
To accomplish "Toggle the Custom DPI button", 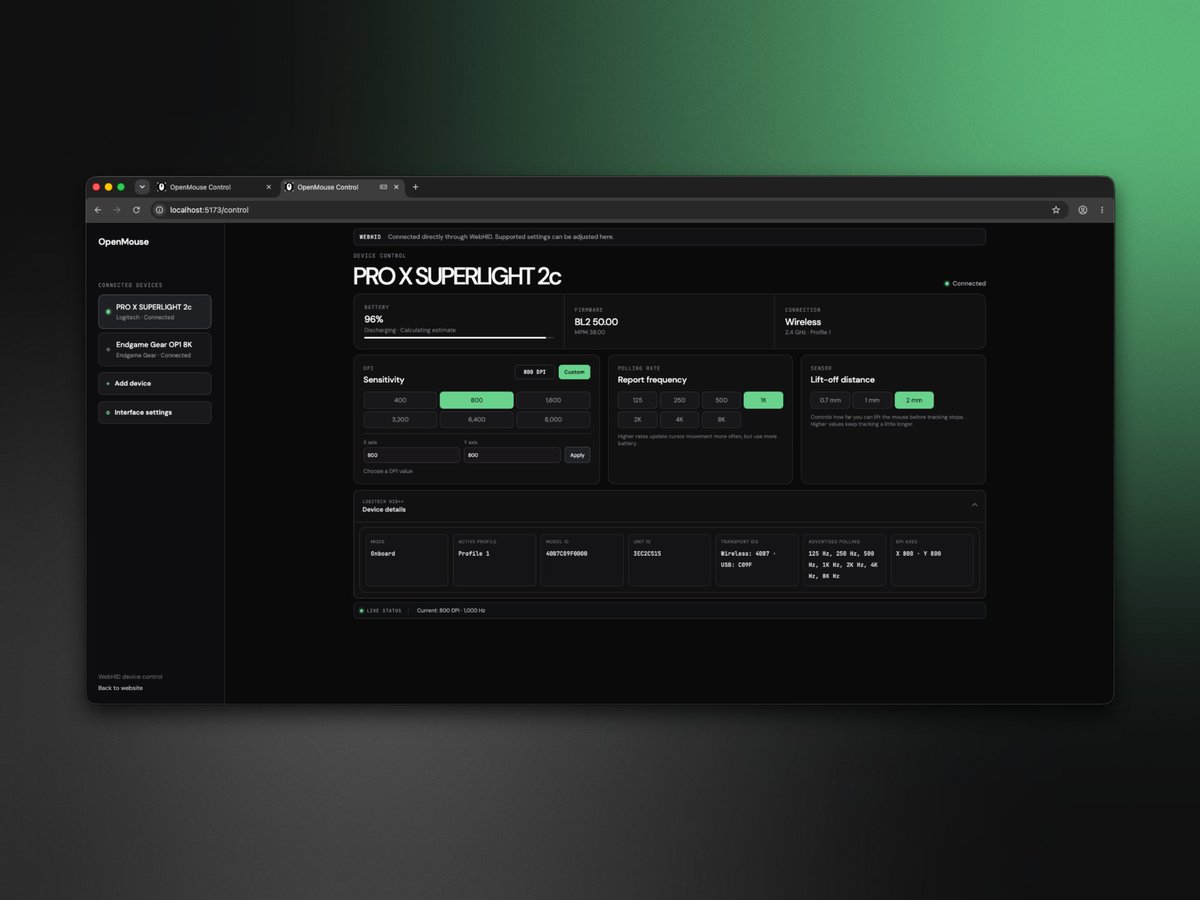I will coord(574,372).
